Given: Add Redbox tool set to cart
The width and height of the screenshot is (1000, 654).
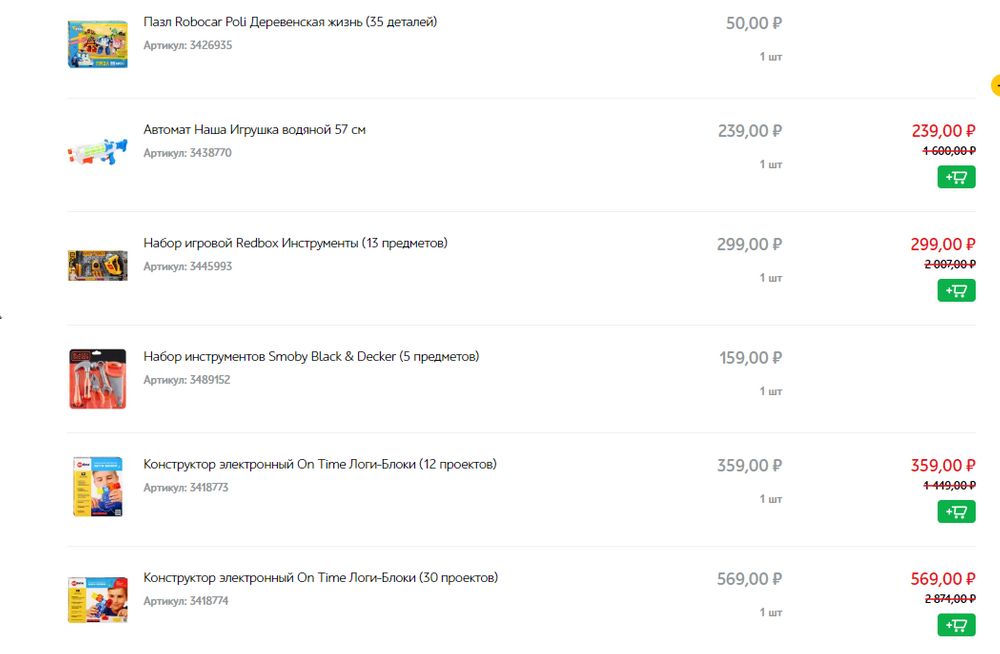Looking at the screenshot, I should click(x=956, y=291).
